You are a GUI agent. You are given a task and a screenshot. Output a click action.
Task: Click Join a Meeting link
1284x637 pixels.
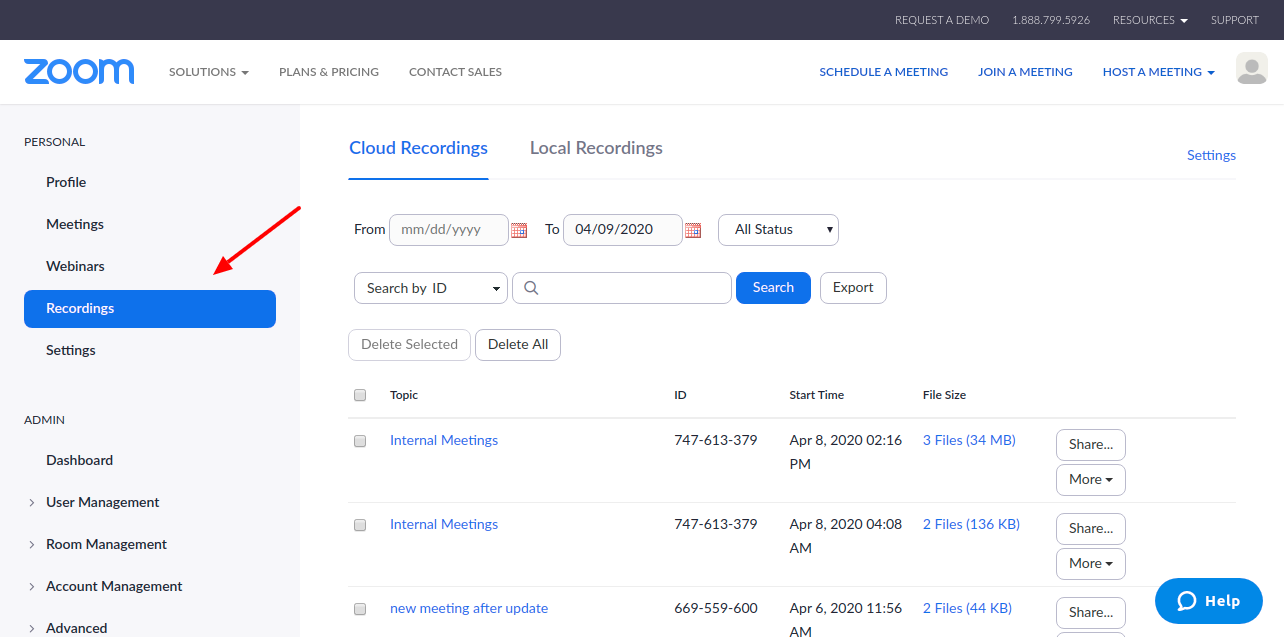[x=1025, y=72]
